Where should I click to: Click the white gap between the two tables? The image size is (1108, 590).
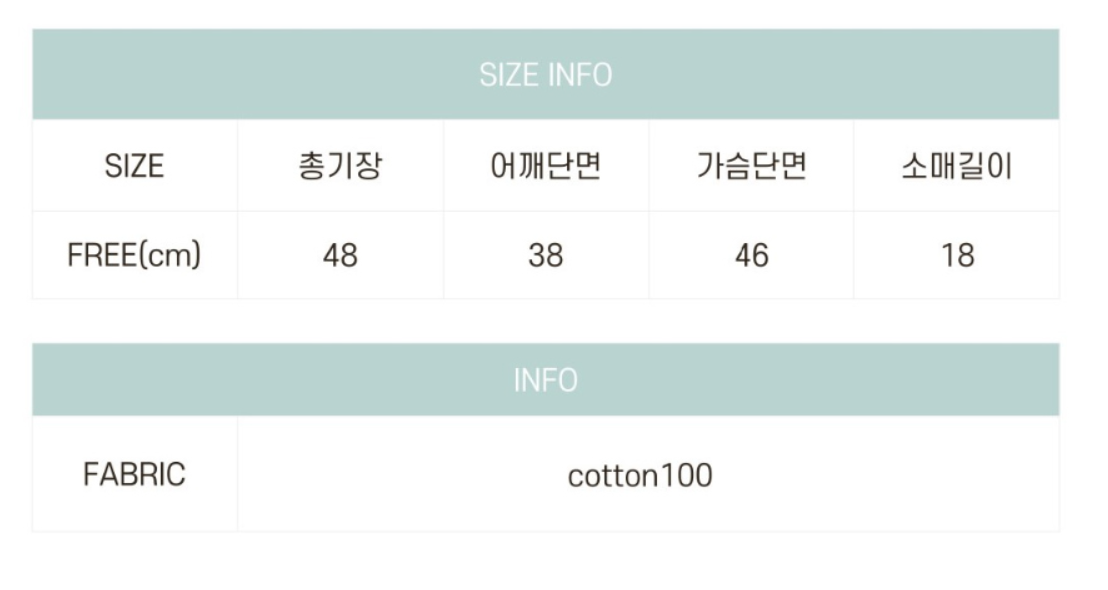pyautogui.click(x=545, y=321)
